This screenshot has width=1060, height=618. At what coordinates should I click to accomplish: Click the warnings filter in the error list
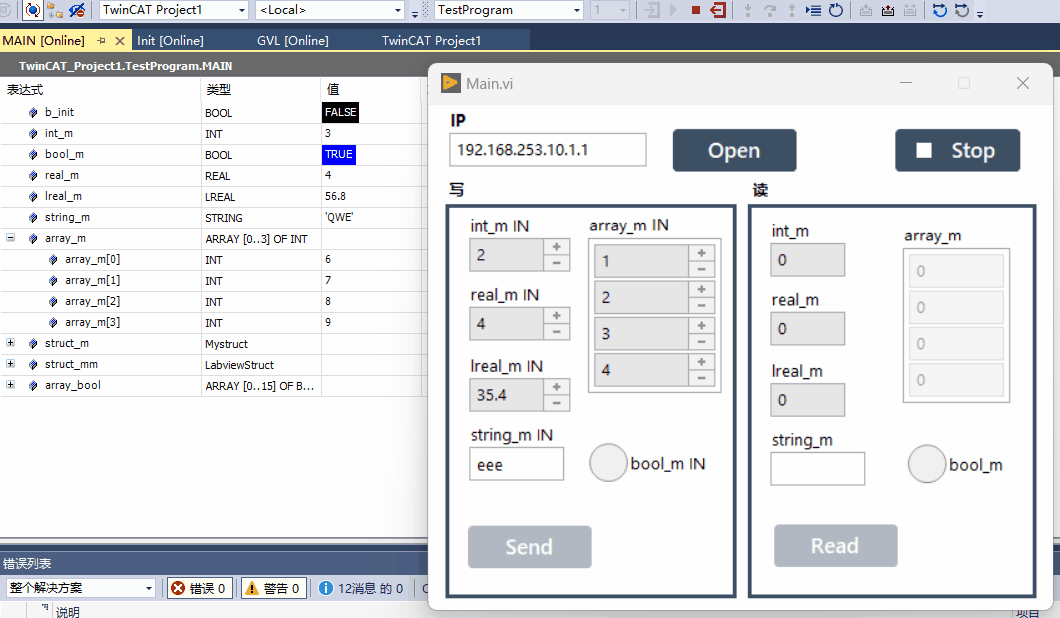(273, 588)
